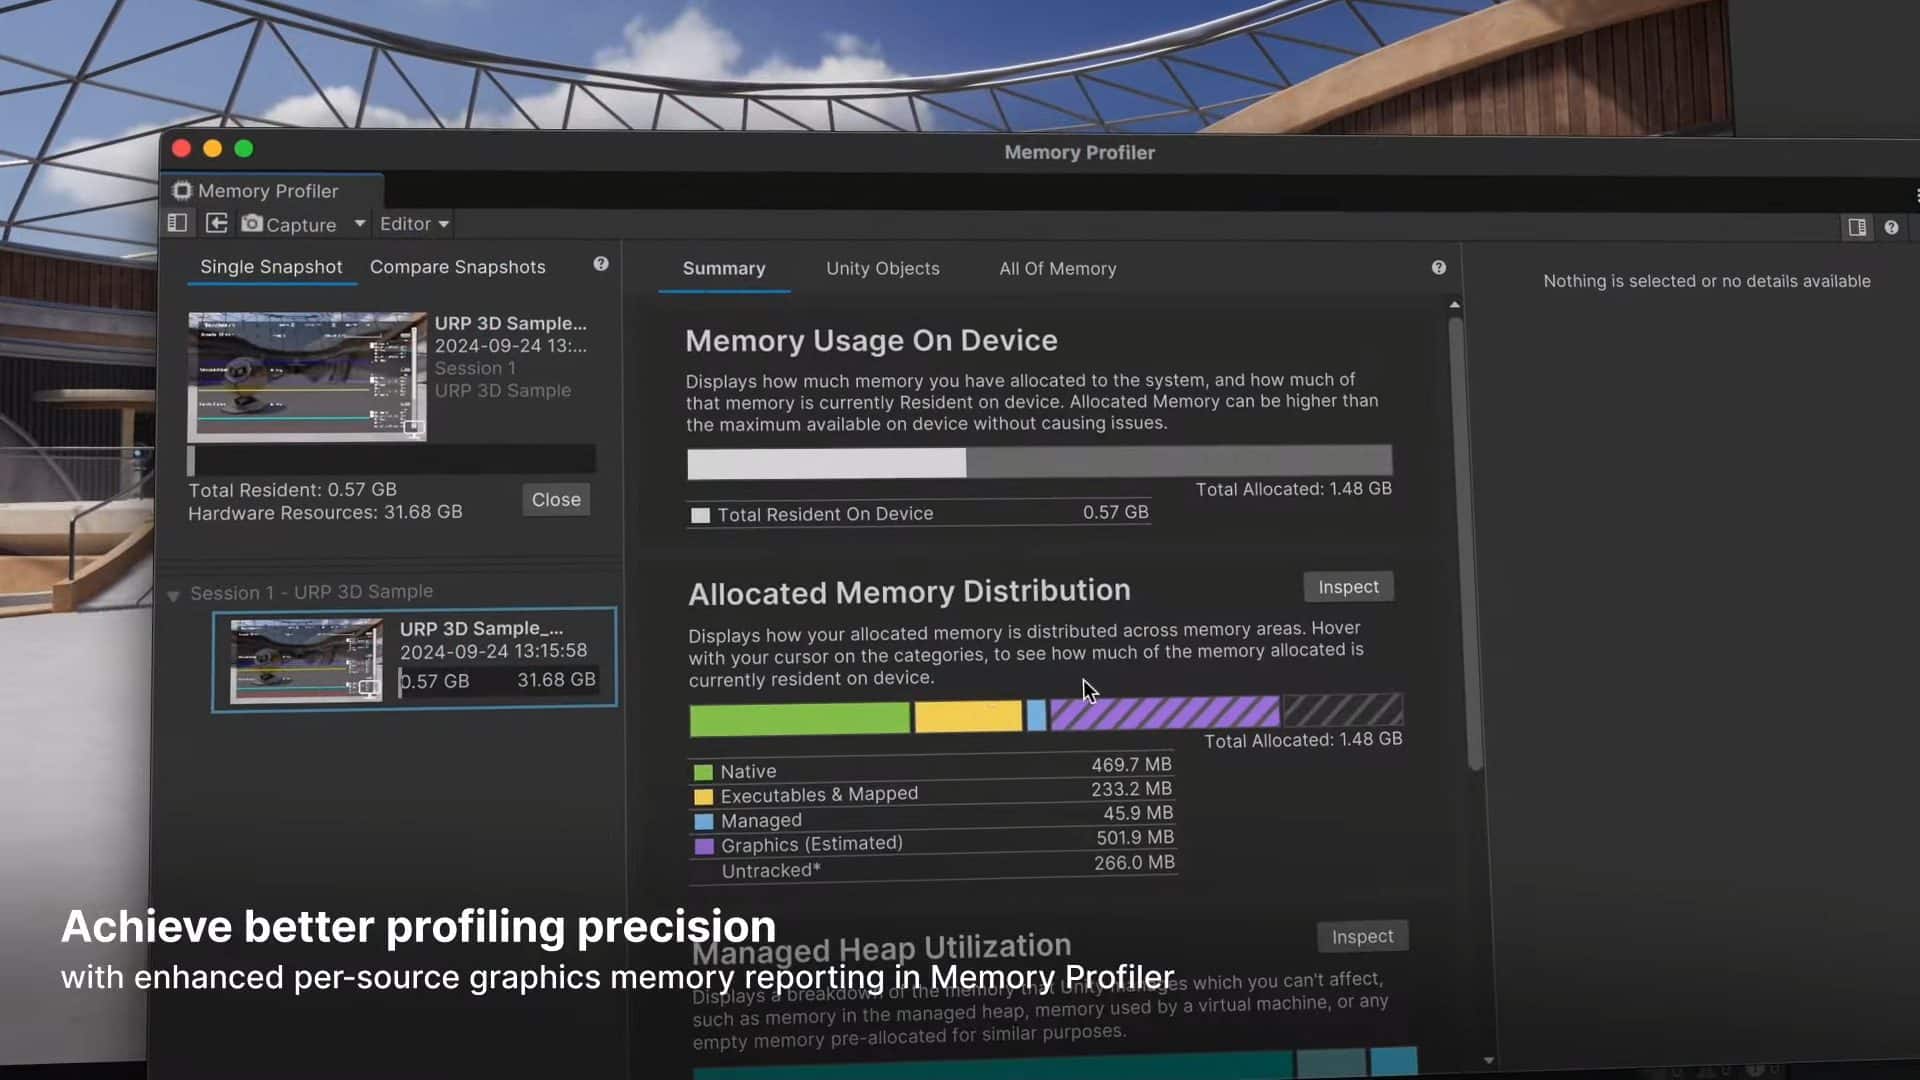Screen dimensions: 1920x1080
Task: Click the help icon beside Compare Snapshots
Action: tap(601, 263)
